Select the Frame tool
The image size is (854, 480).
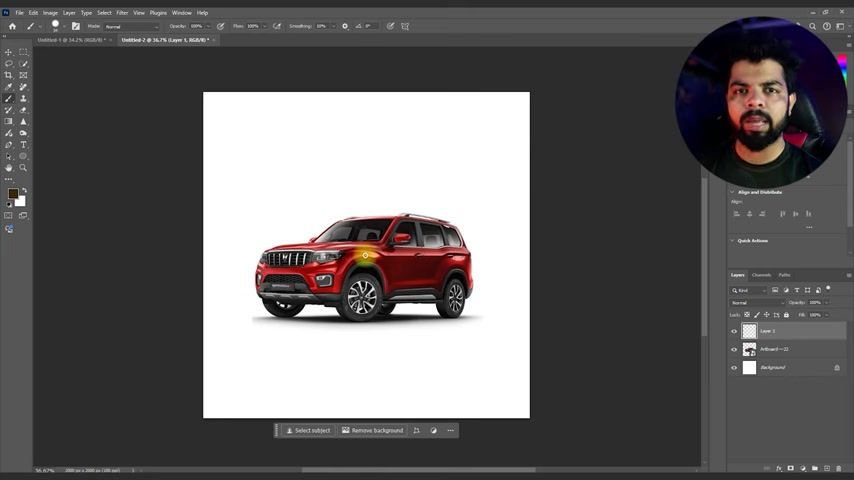(x=23, y=75)
